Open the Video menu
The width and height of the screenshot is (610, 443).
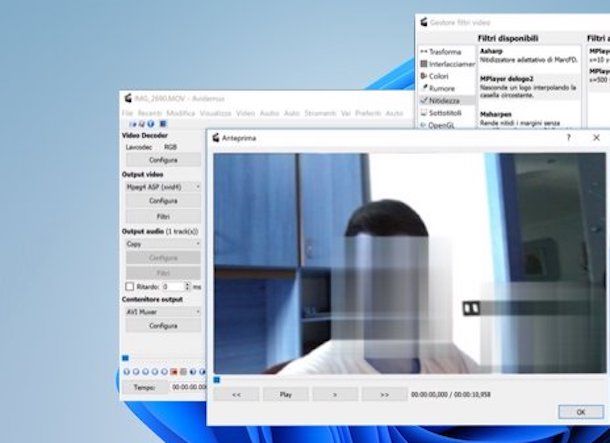[x=245, y=113]
